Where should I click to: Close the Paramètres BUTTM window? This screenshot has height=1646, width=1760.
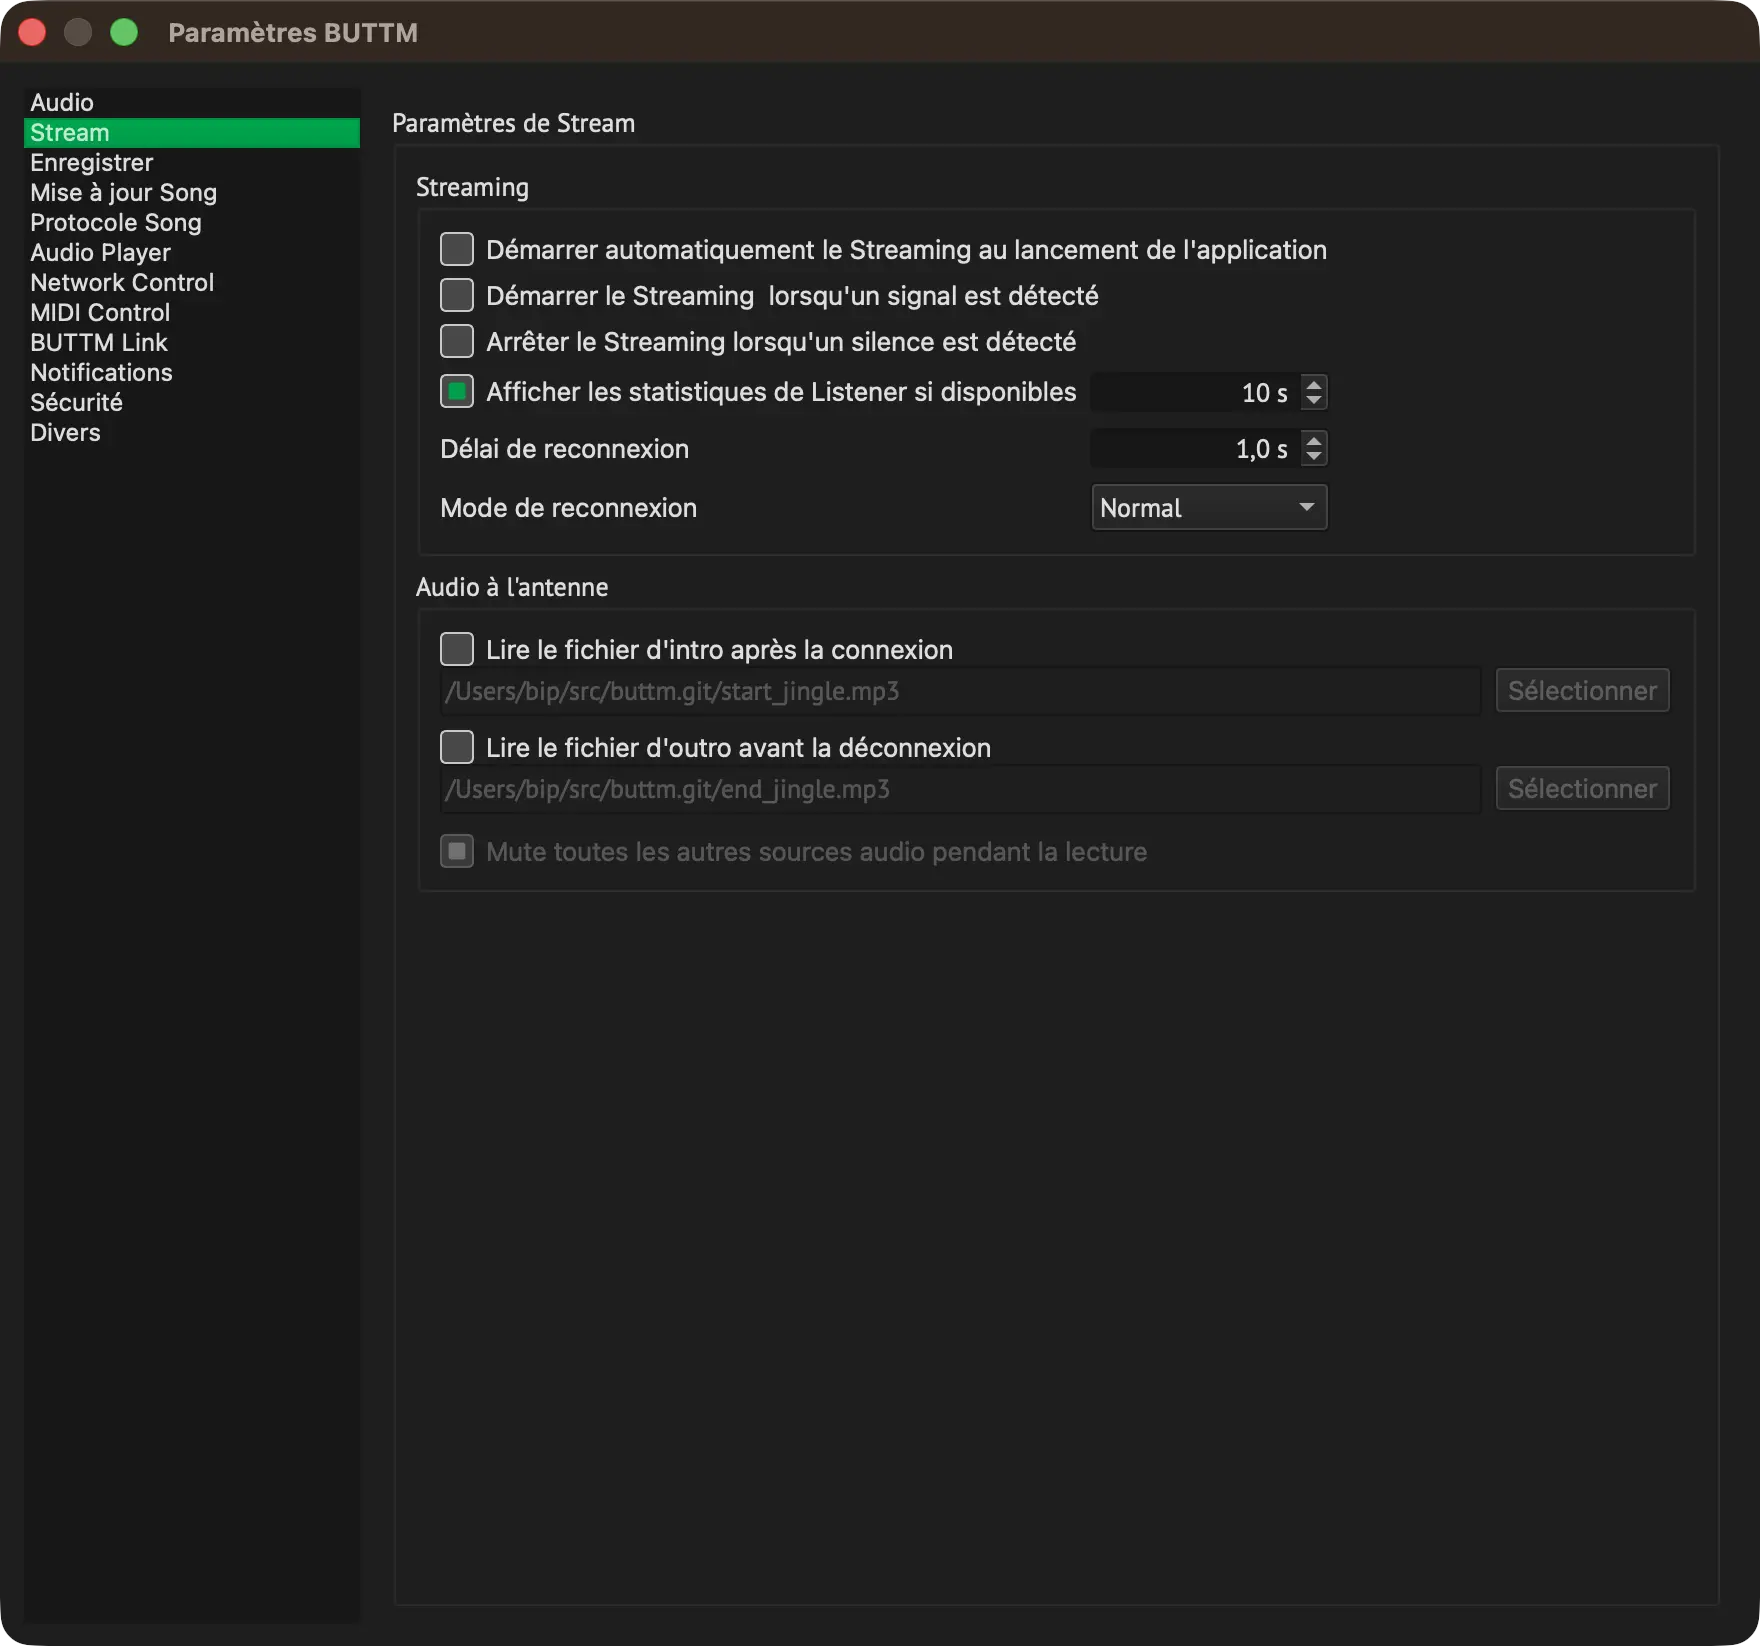[32, 32]
